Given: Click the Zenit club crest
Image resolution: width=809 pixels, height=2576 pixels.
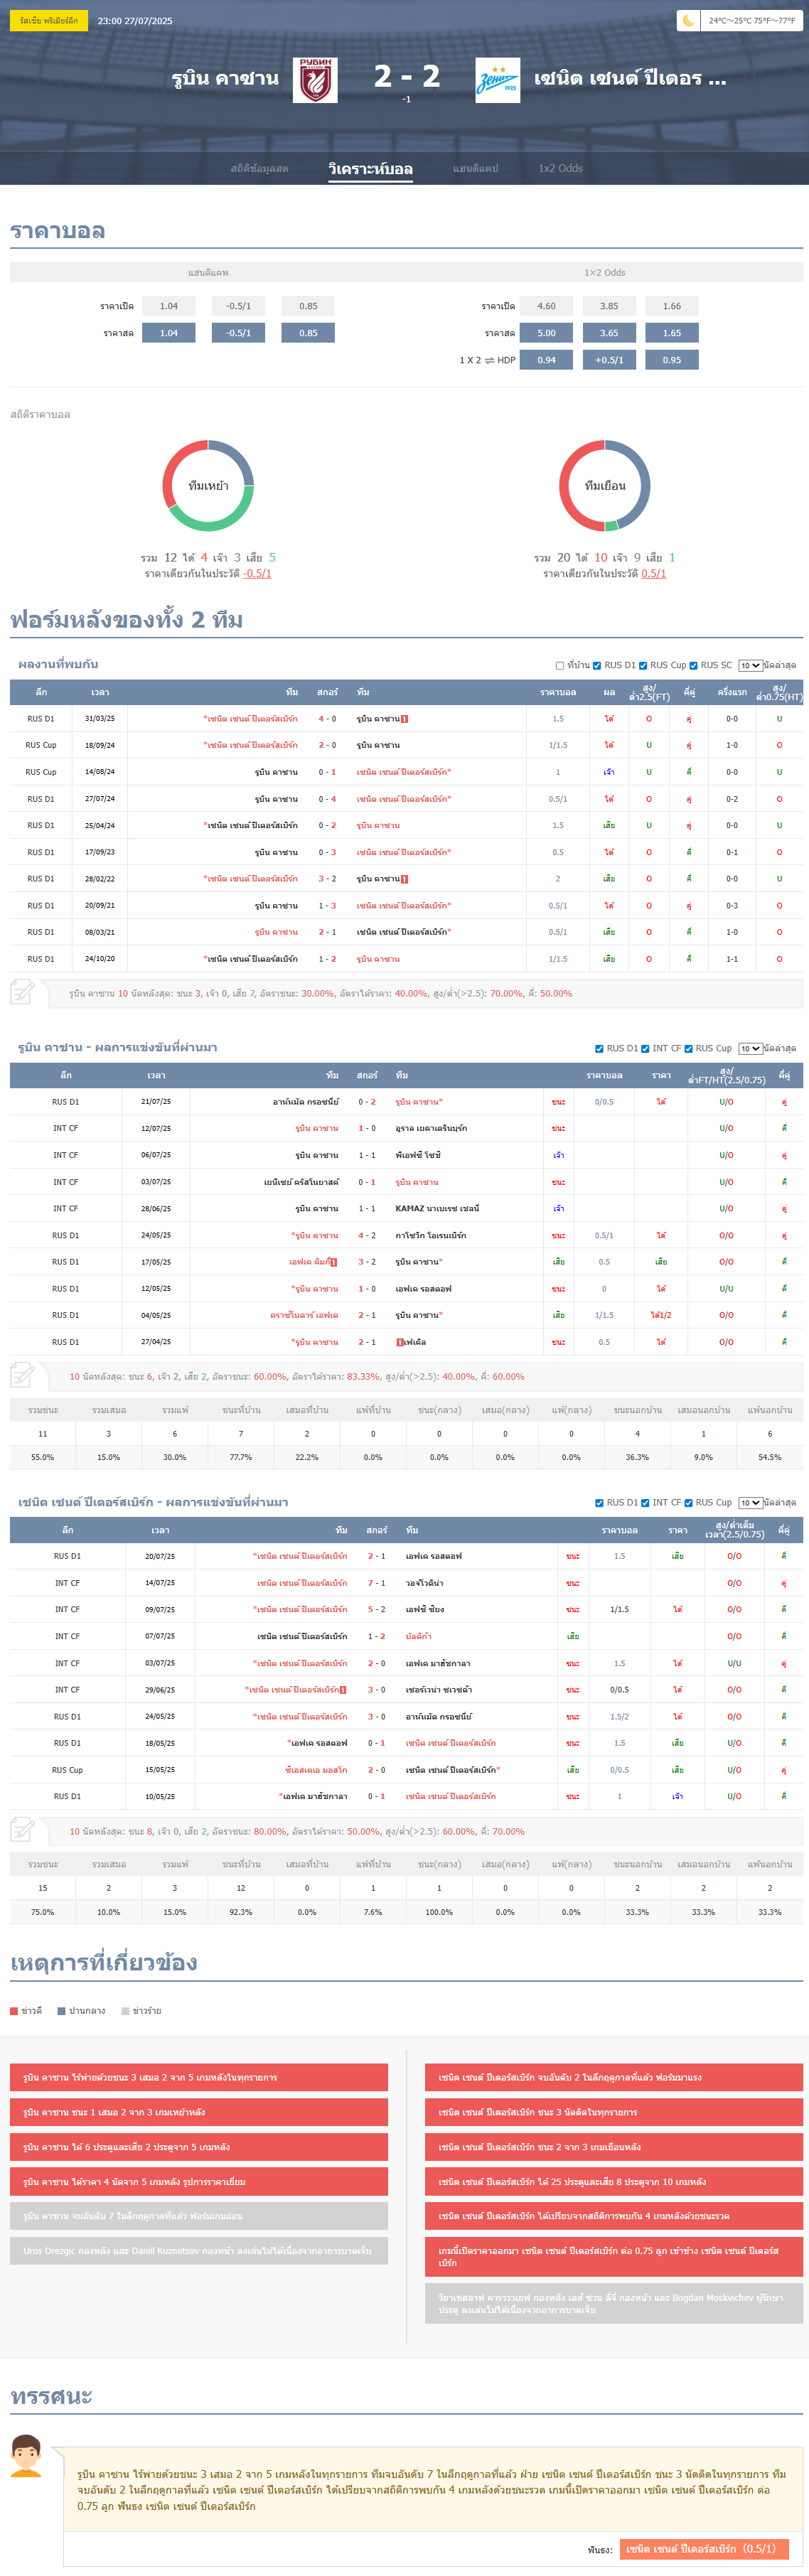Looking at the screenshot, I should coord(497,80).
